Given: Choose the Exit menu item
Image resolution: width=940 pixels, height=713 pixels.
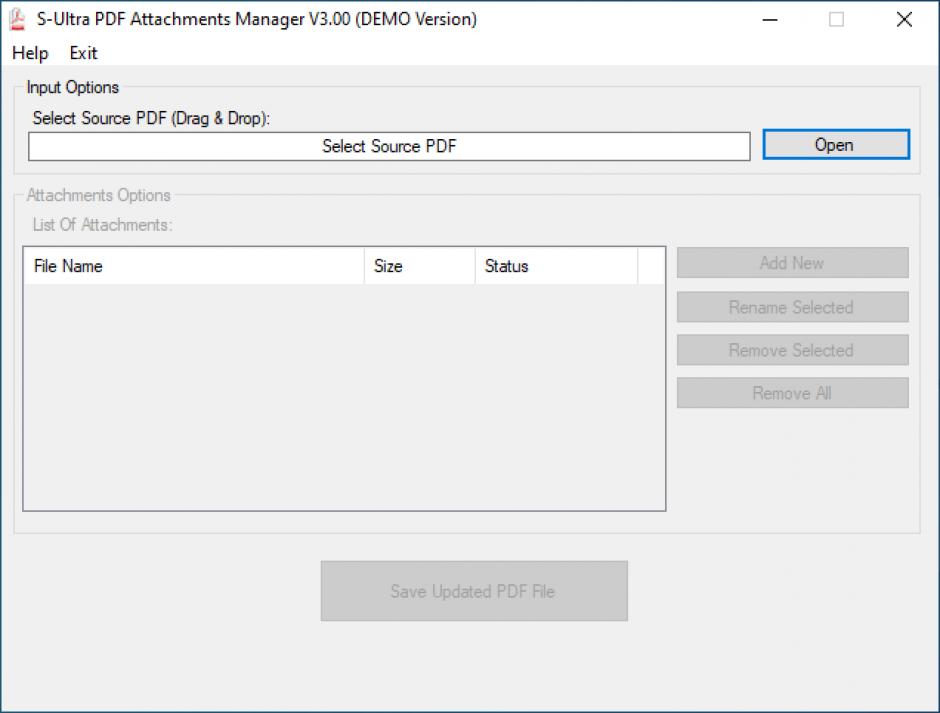Looking at the screenshot, I should [83, 53].
